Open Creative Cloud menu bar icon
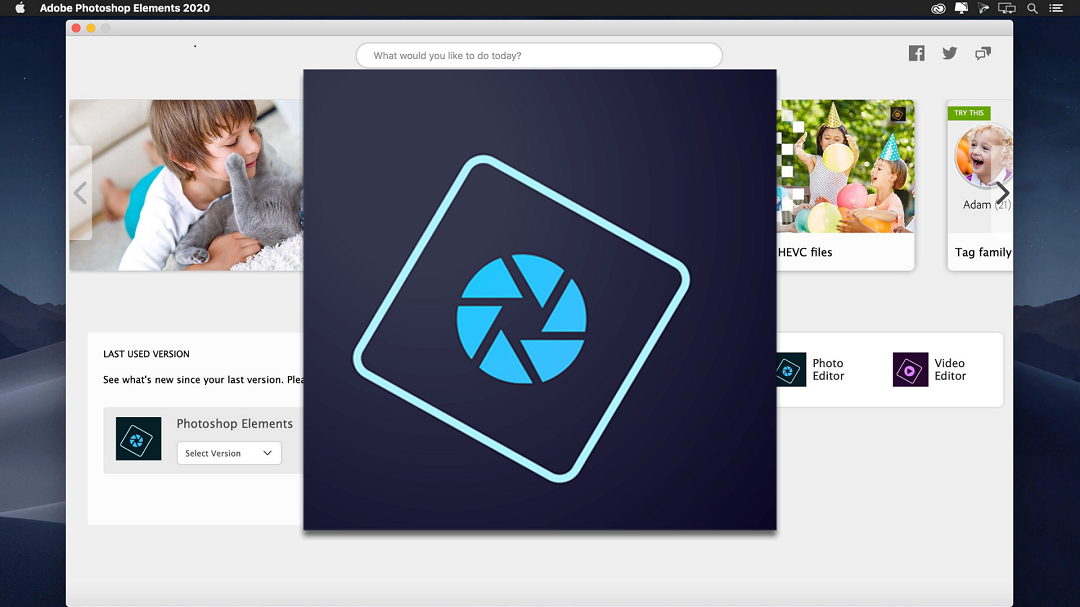Image resolution: width=1080 pixels, height=607 pixels. (938, 8)
